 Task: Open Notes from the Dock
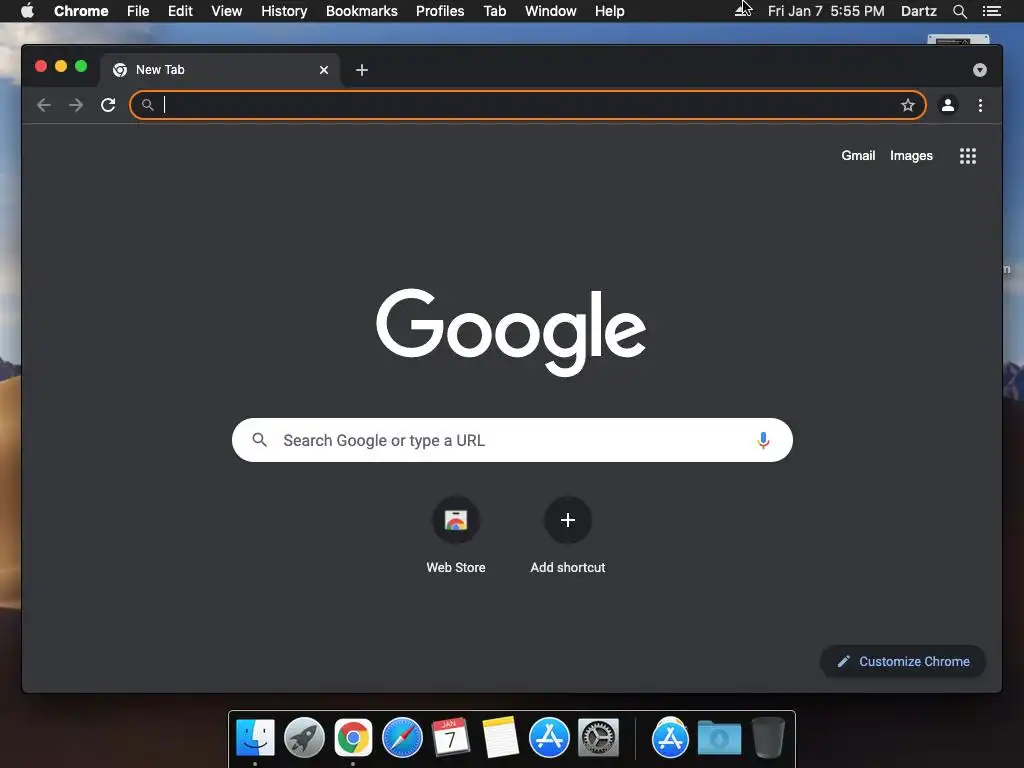(x=500, y=737)
